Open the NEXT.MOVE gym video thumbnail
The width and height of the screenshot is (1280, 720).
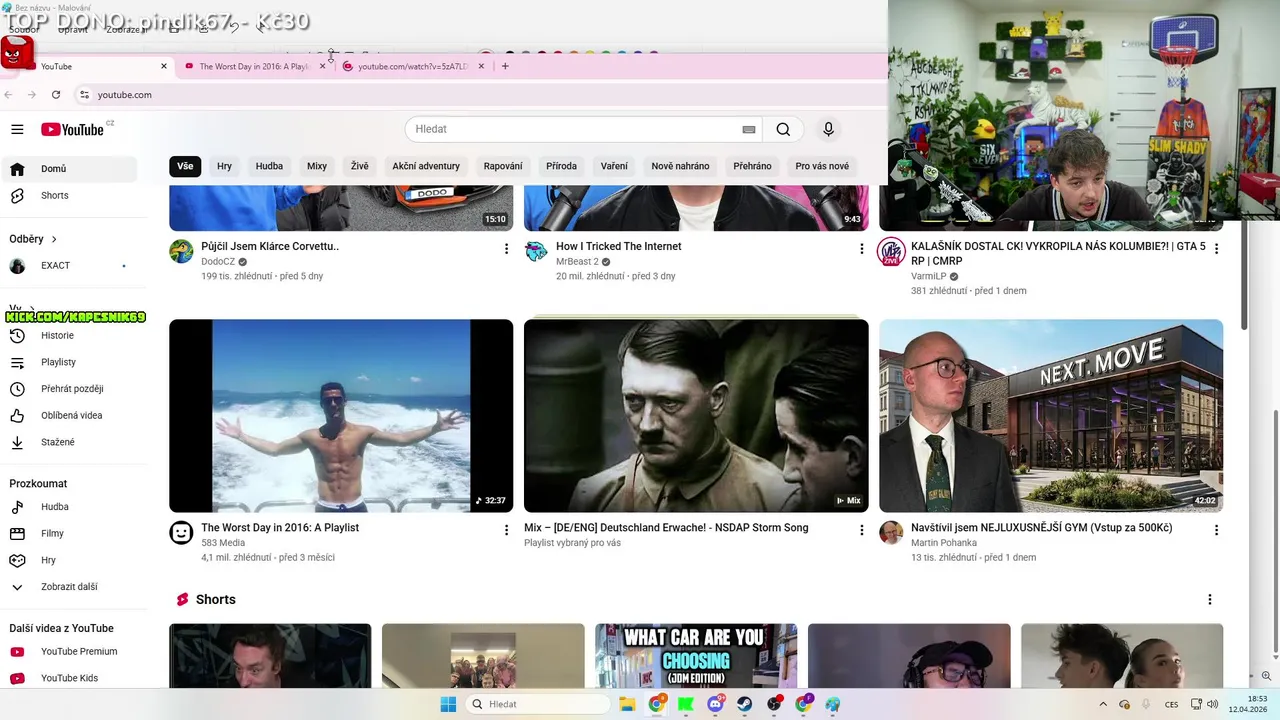(1051, 416)
